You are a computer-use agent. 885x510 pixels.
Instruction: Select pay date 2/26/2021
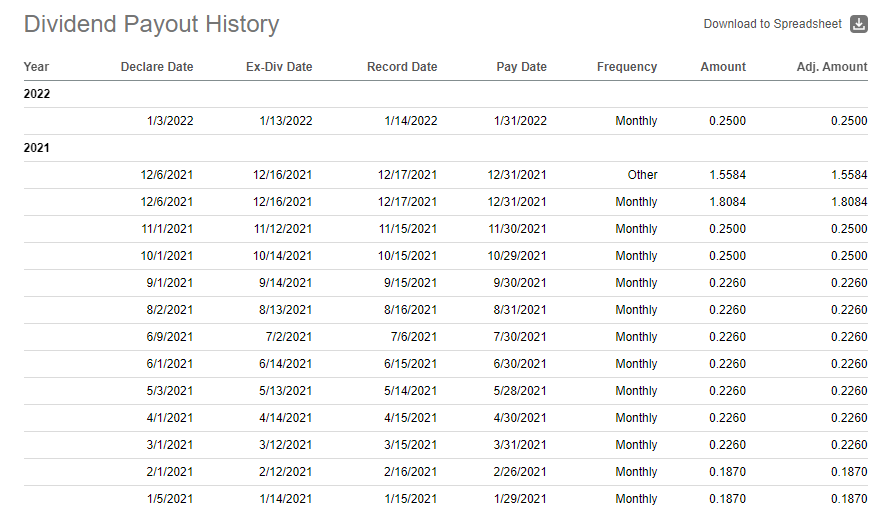coord(520,472)
